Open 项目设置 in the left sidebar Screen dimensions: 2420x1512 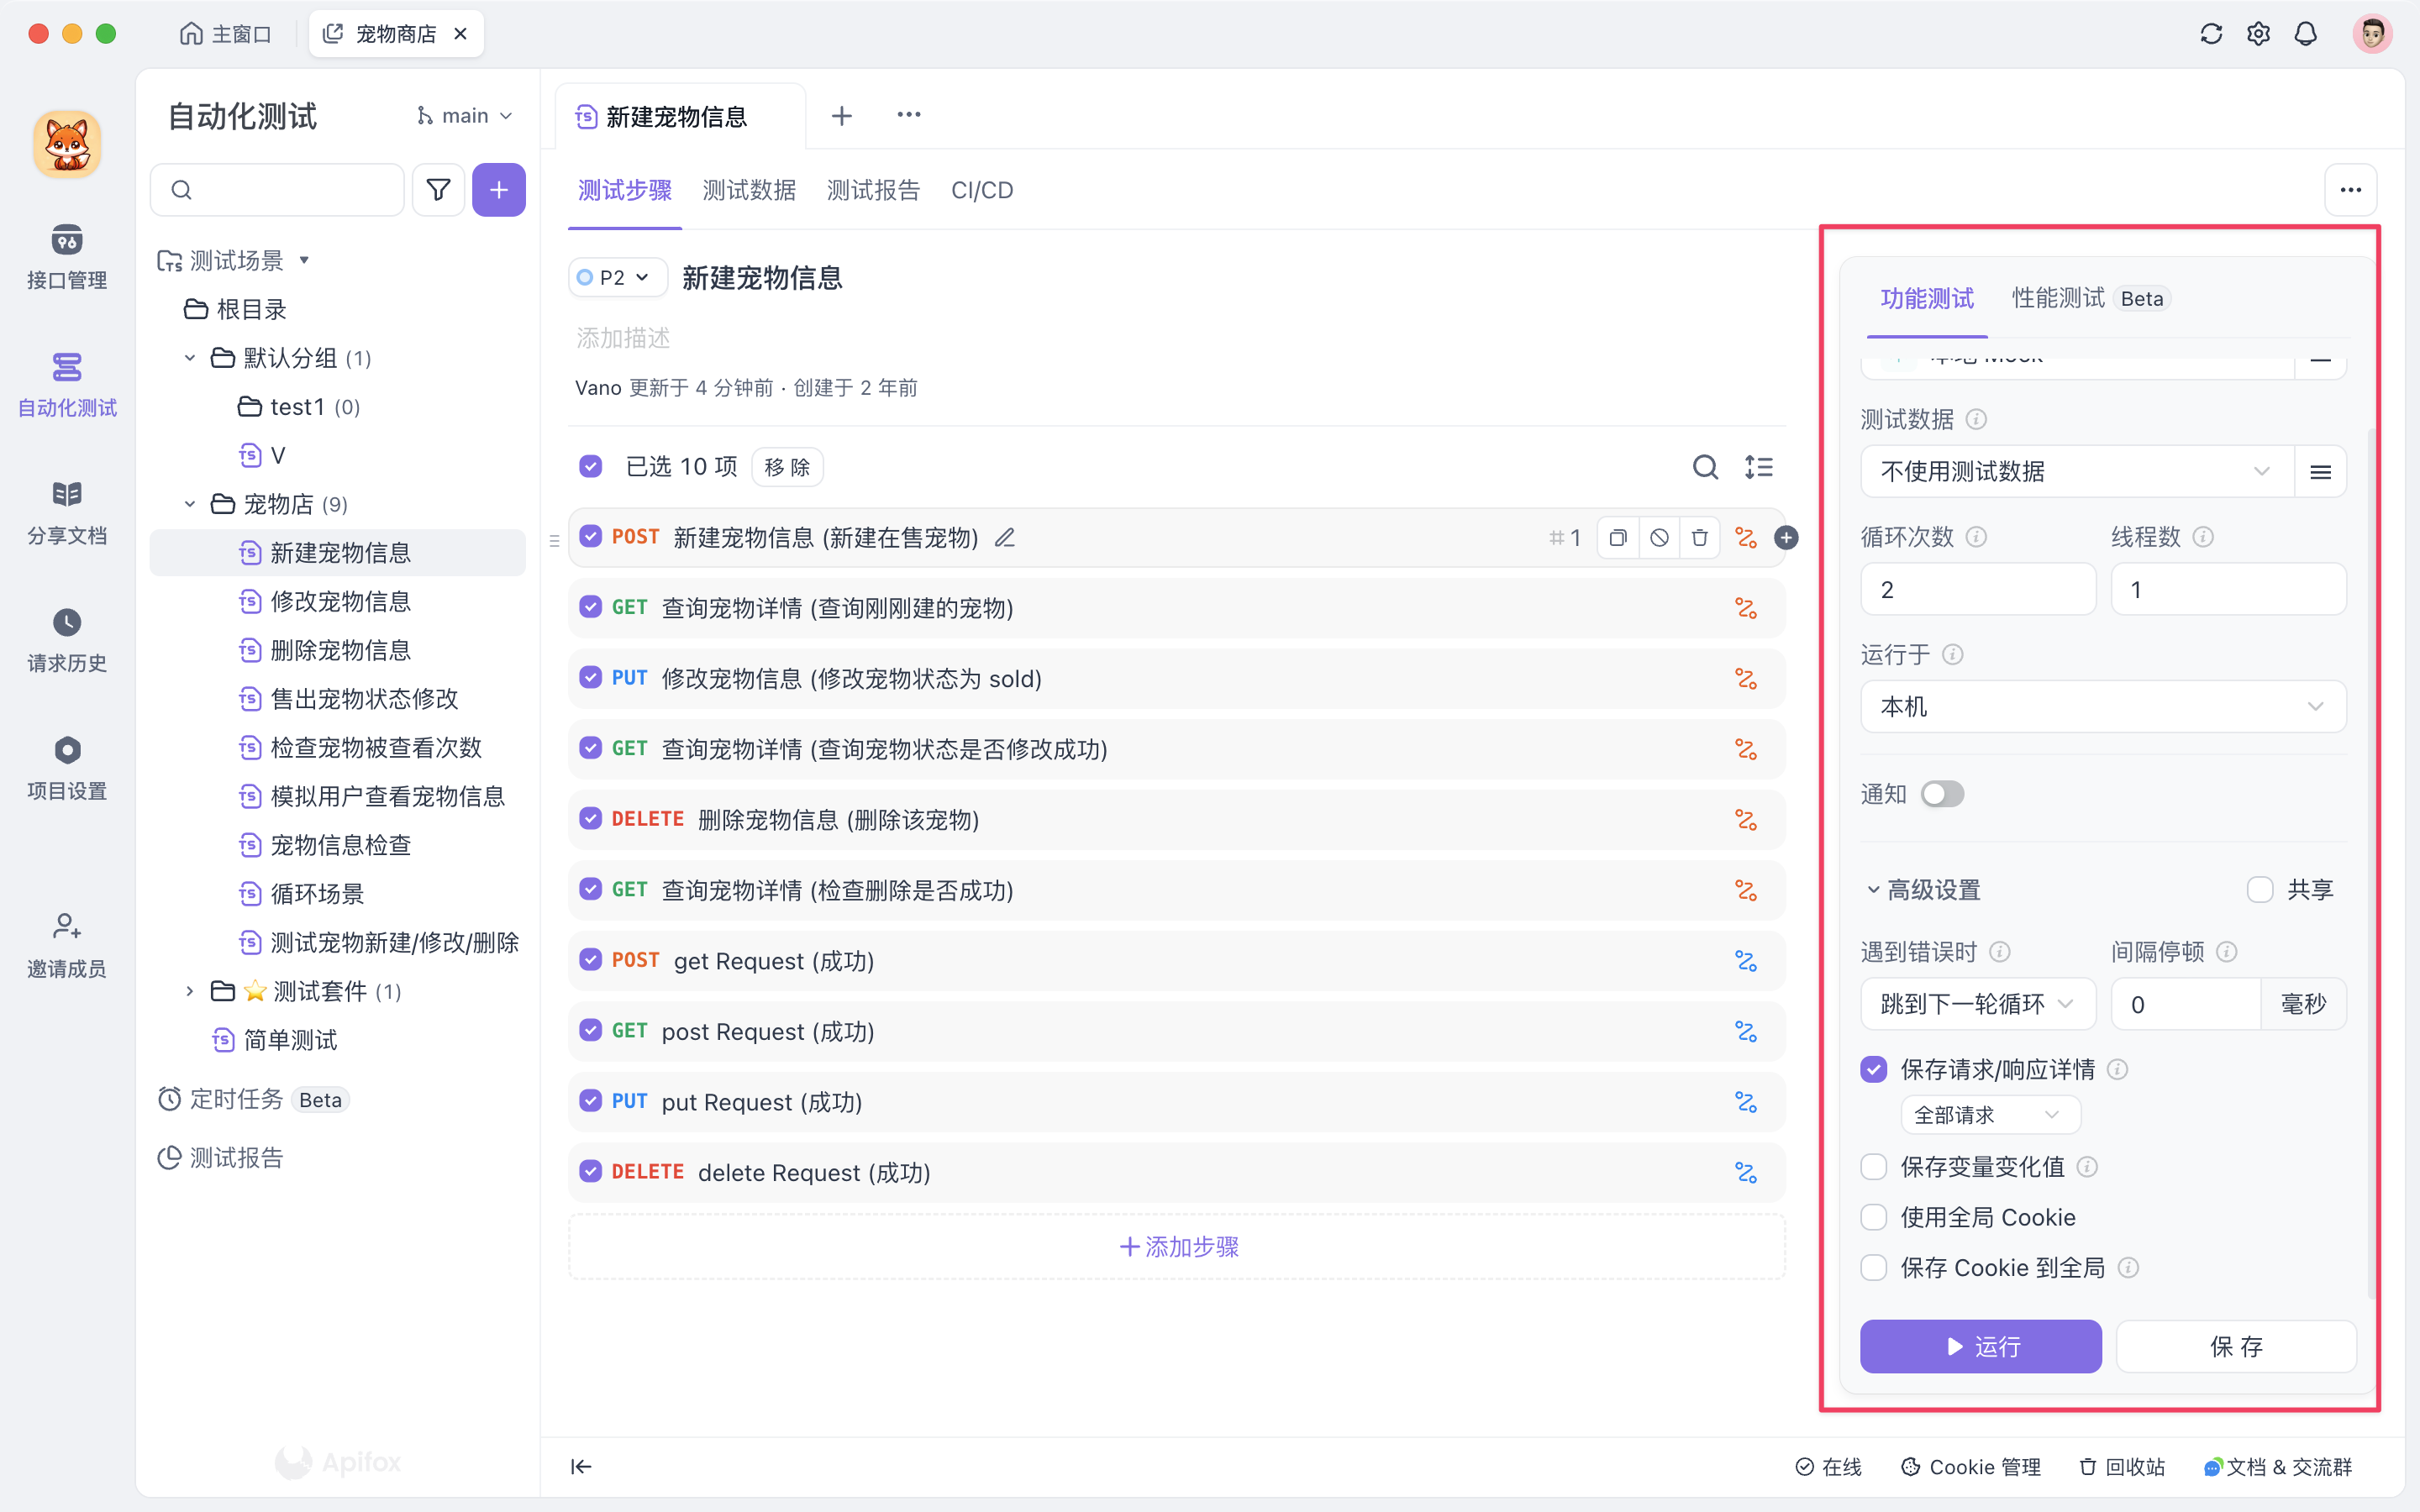(x=66, y=768)
